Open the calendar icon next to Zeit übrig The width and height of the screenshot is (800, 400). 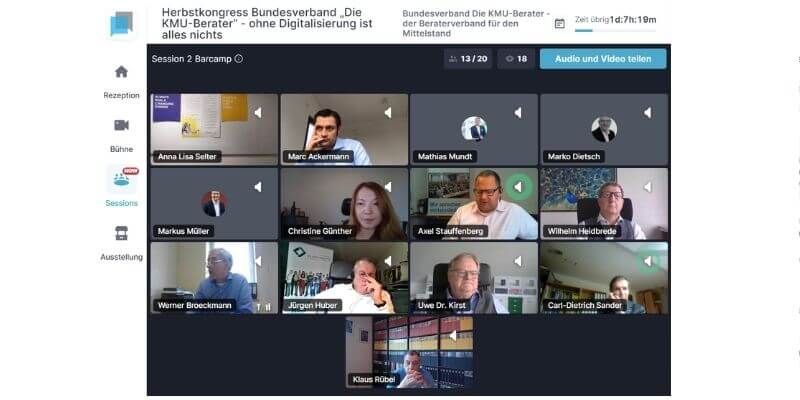560,23
